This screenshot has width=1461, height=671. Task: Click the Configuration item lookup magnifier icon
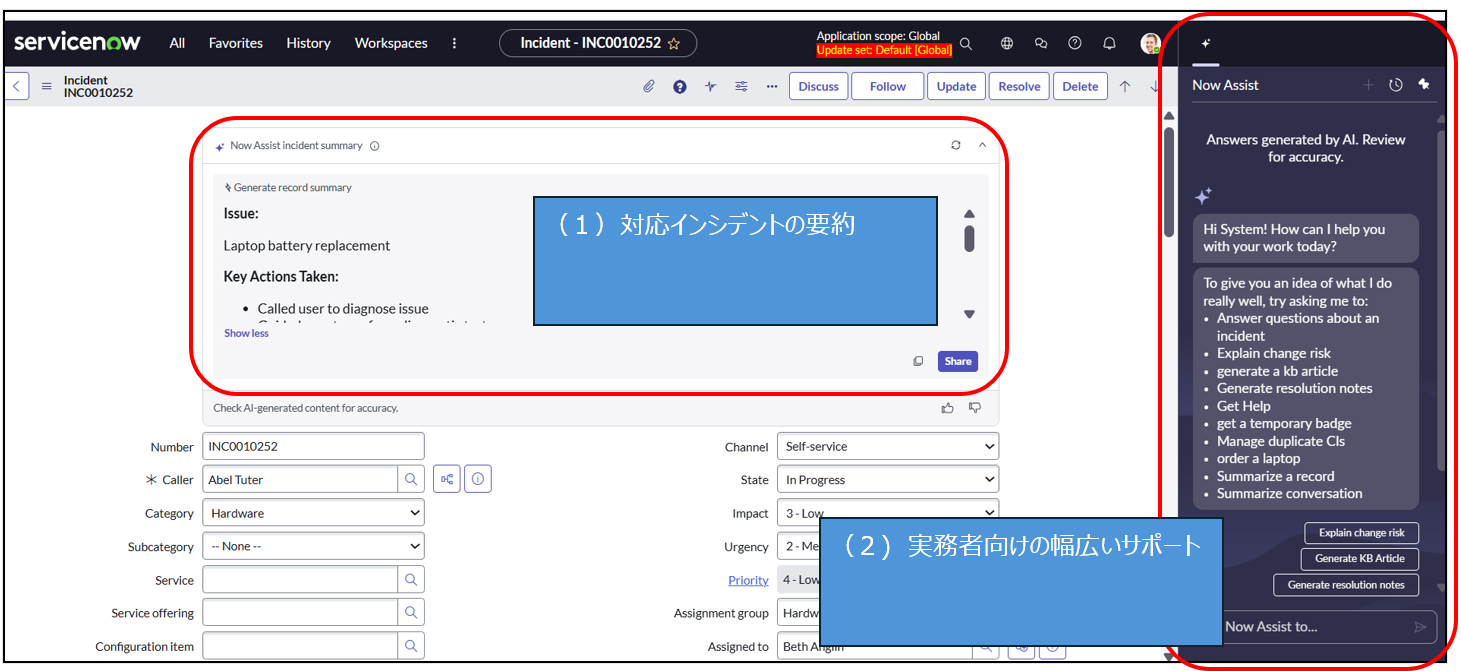click(x=411, y=646)
